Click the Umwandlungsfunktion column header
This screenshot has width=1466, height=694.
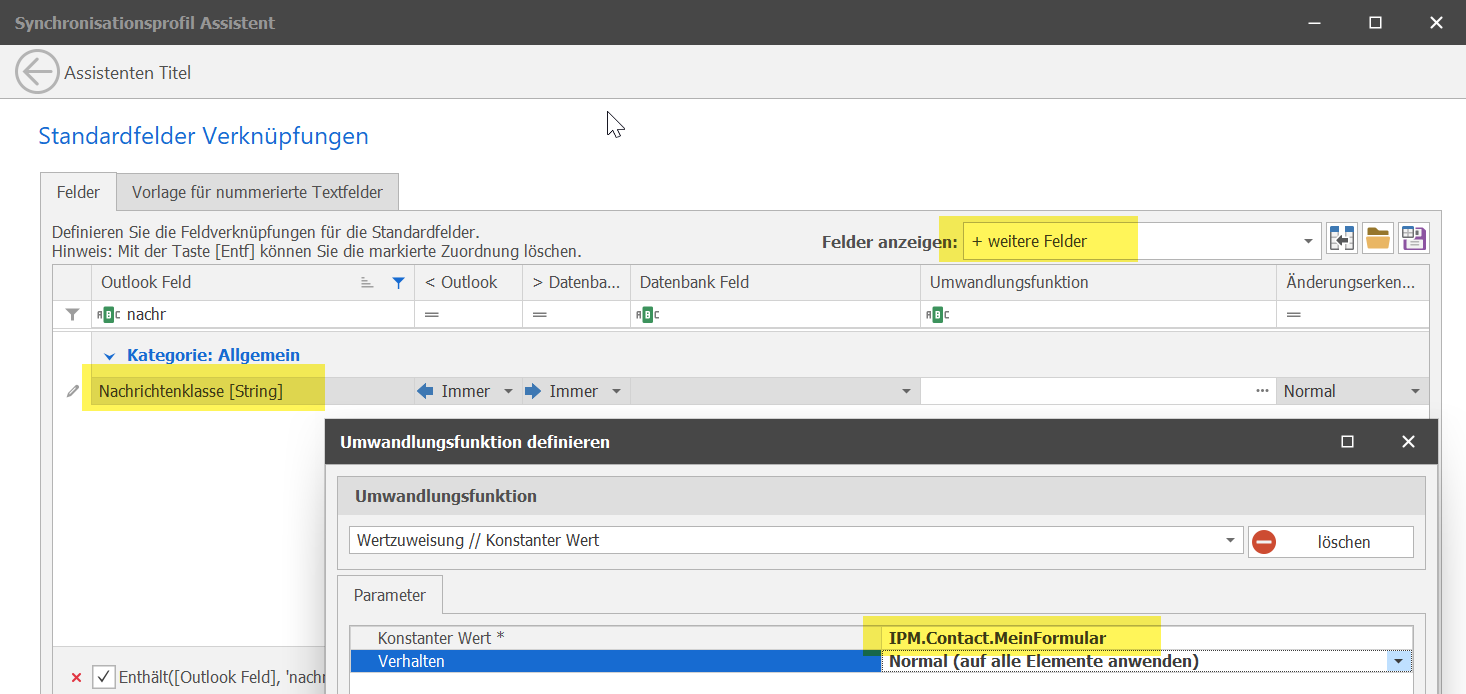(x=1098, y=282)
